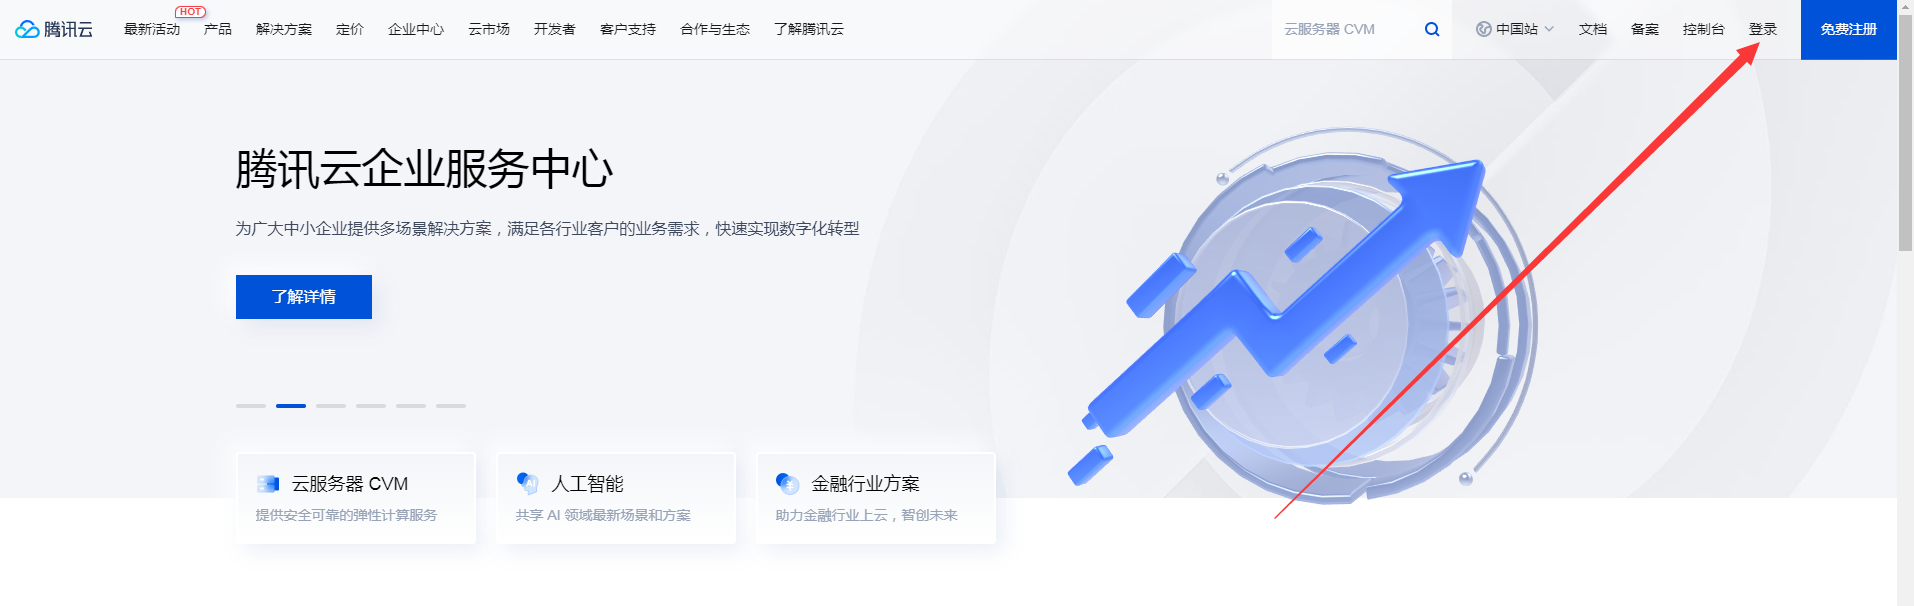Click the 金融行业方案 card icon
The height and width of the screenshot is (606, 1914).
coord(787,484)
